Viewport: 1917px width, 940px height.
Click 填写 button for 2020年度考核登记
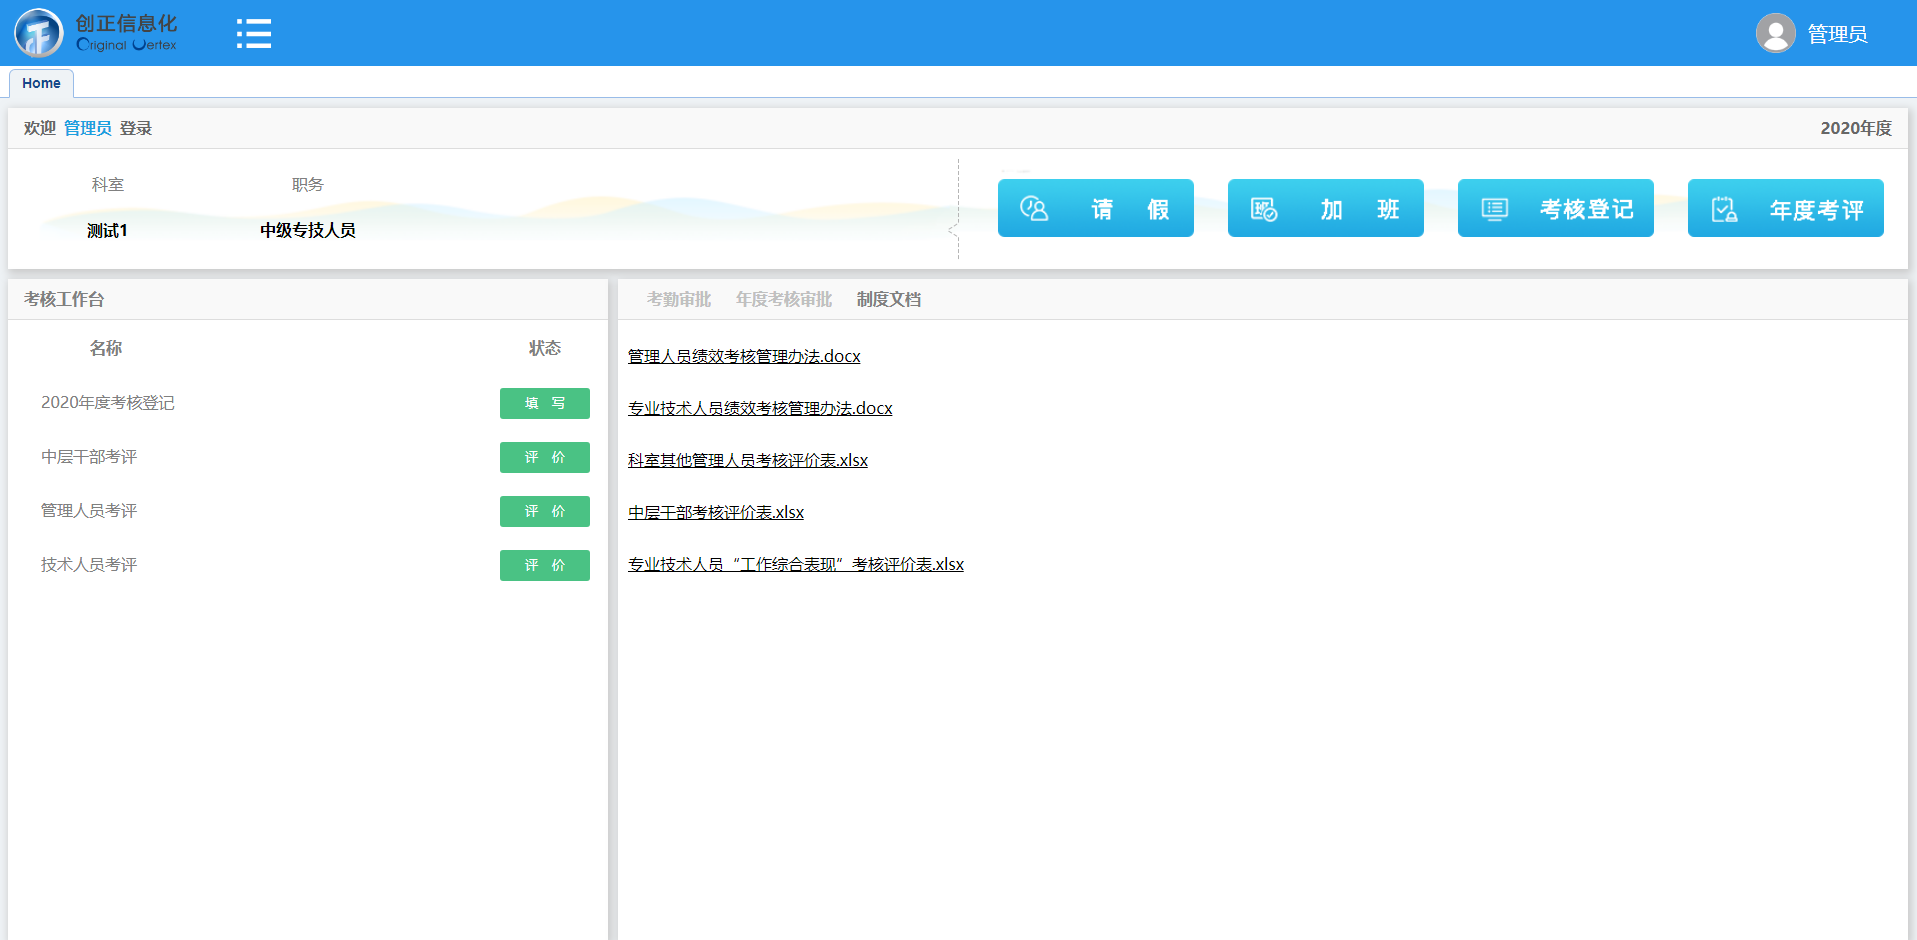point(544,403)
